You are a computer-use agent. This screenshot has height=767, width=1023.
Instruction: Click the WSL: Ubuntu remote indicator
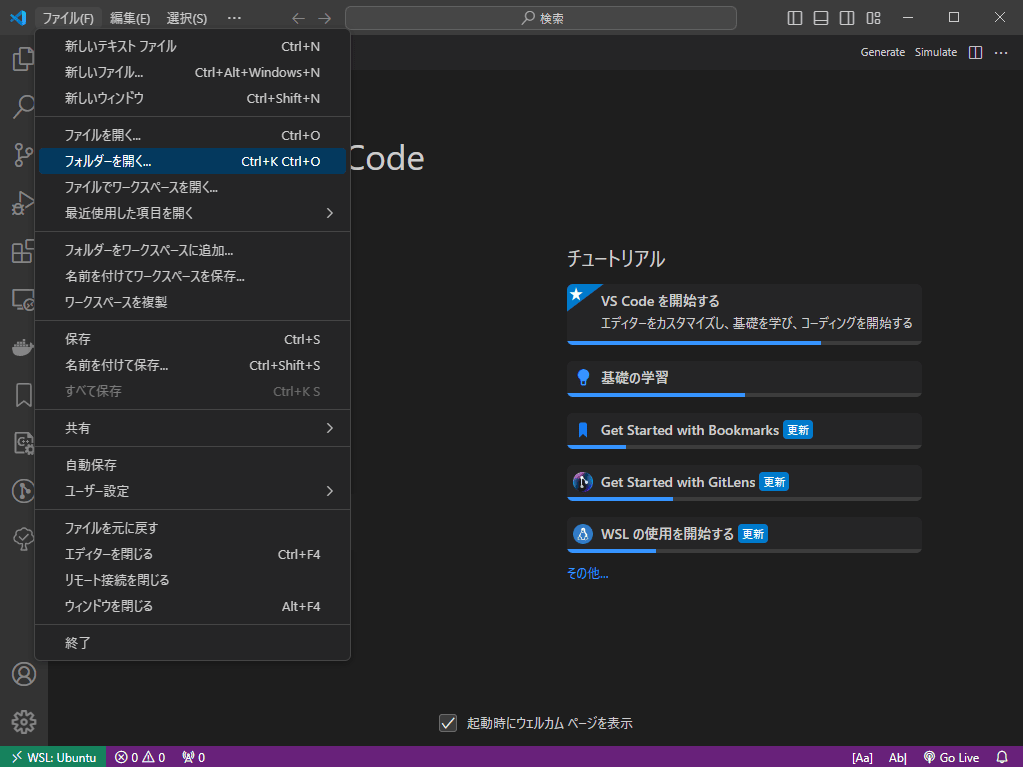point(53,757)
